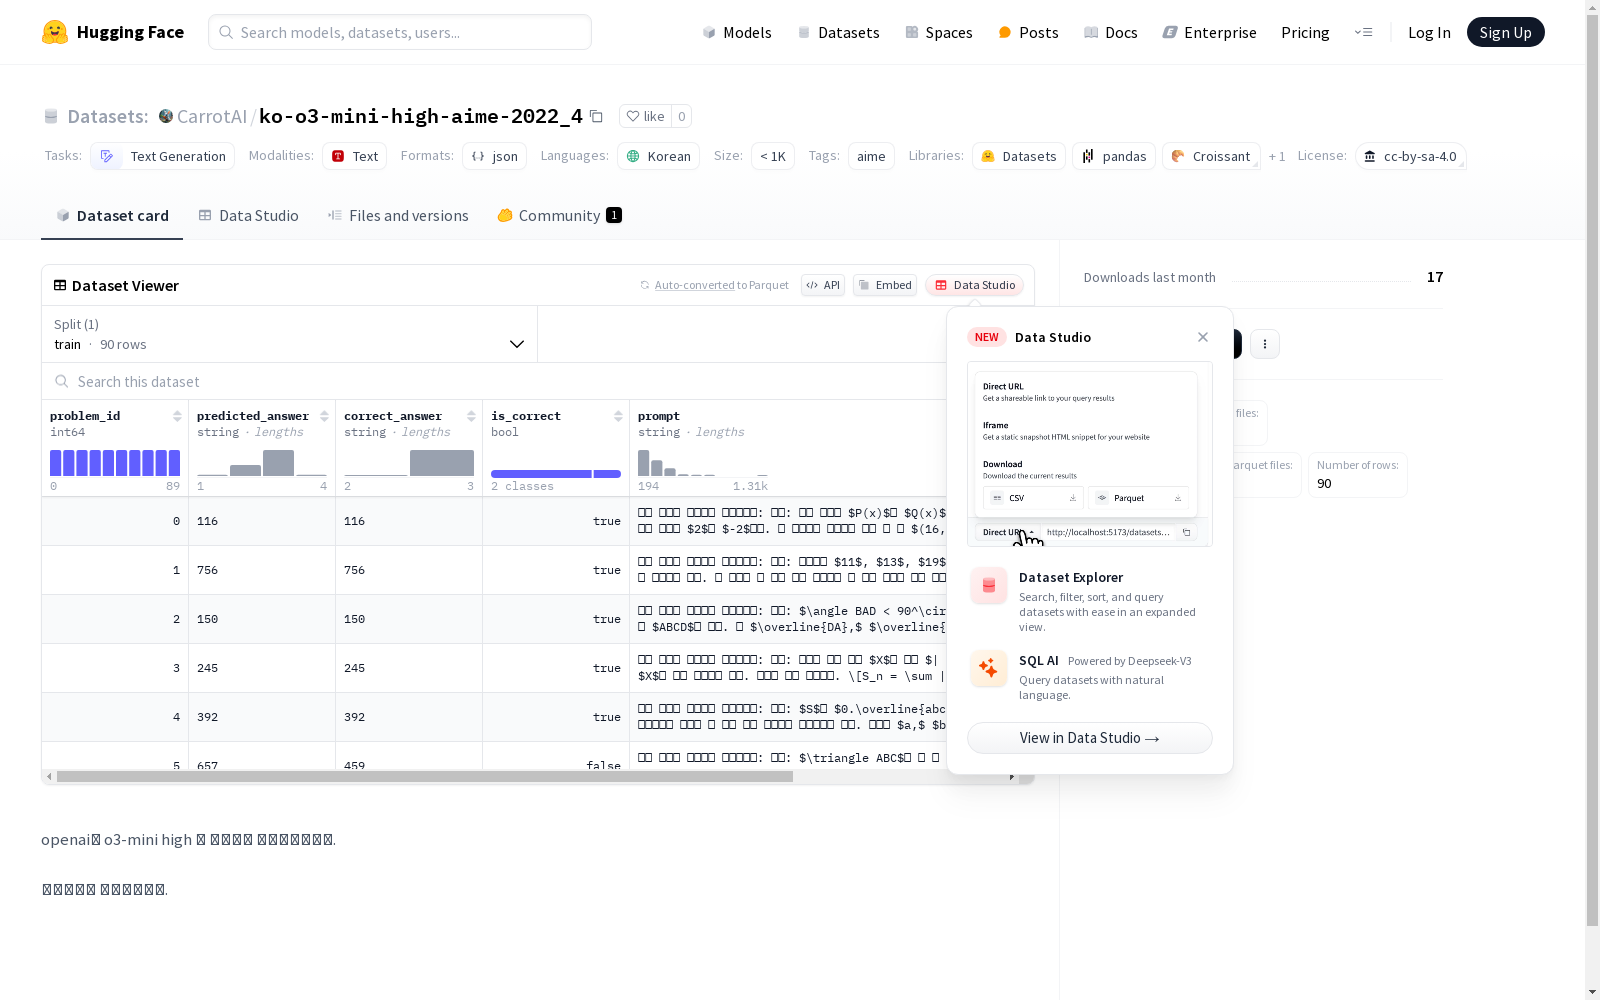The height and width of the screenshot is (1000, 1600).
Task: Click View in Data Studio button
Action: coord(1090,738)
